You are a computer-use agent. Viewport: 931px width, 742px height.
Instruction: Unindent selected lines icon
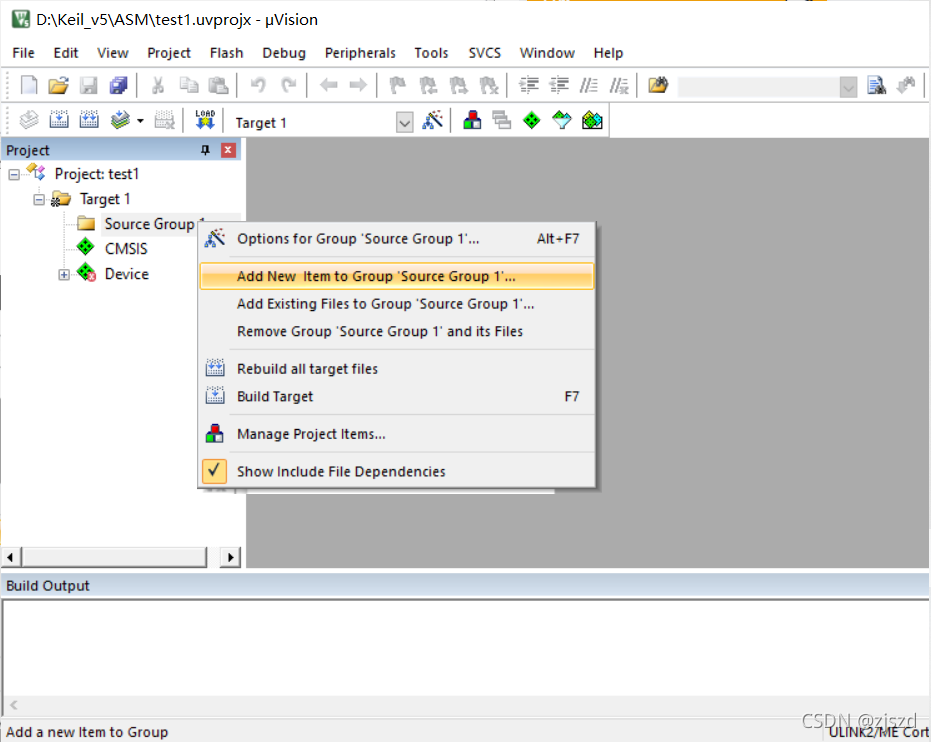pos(559,85)
